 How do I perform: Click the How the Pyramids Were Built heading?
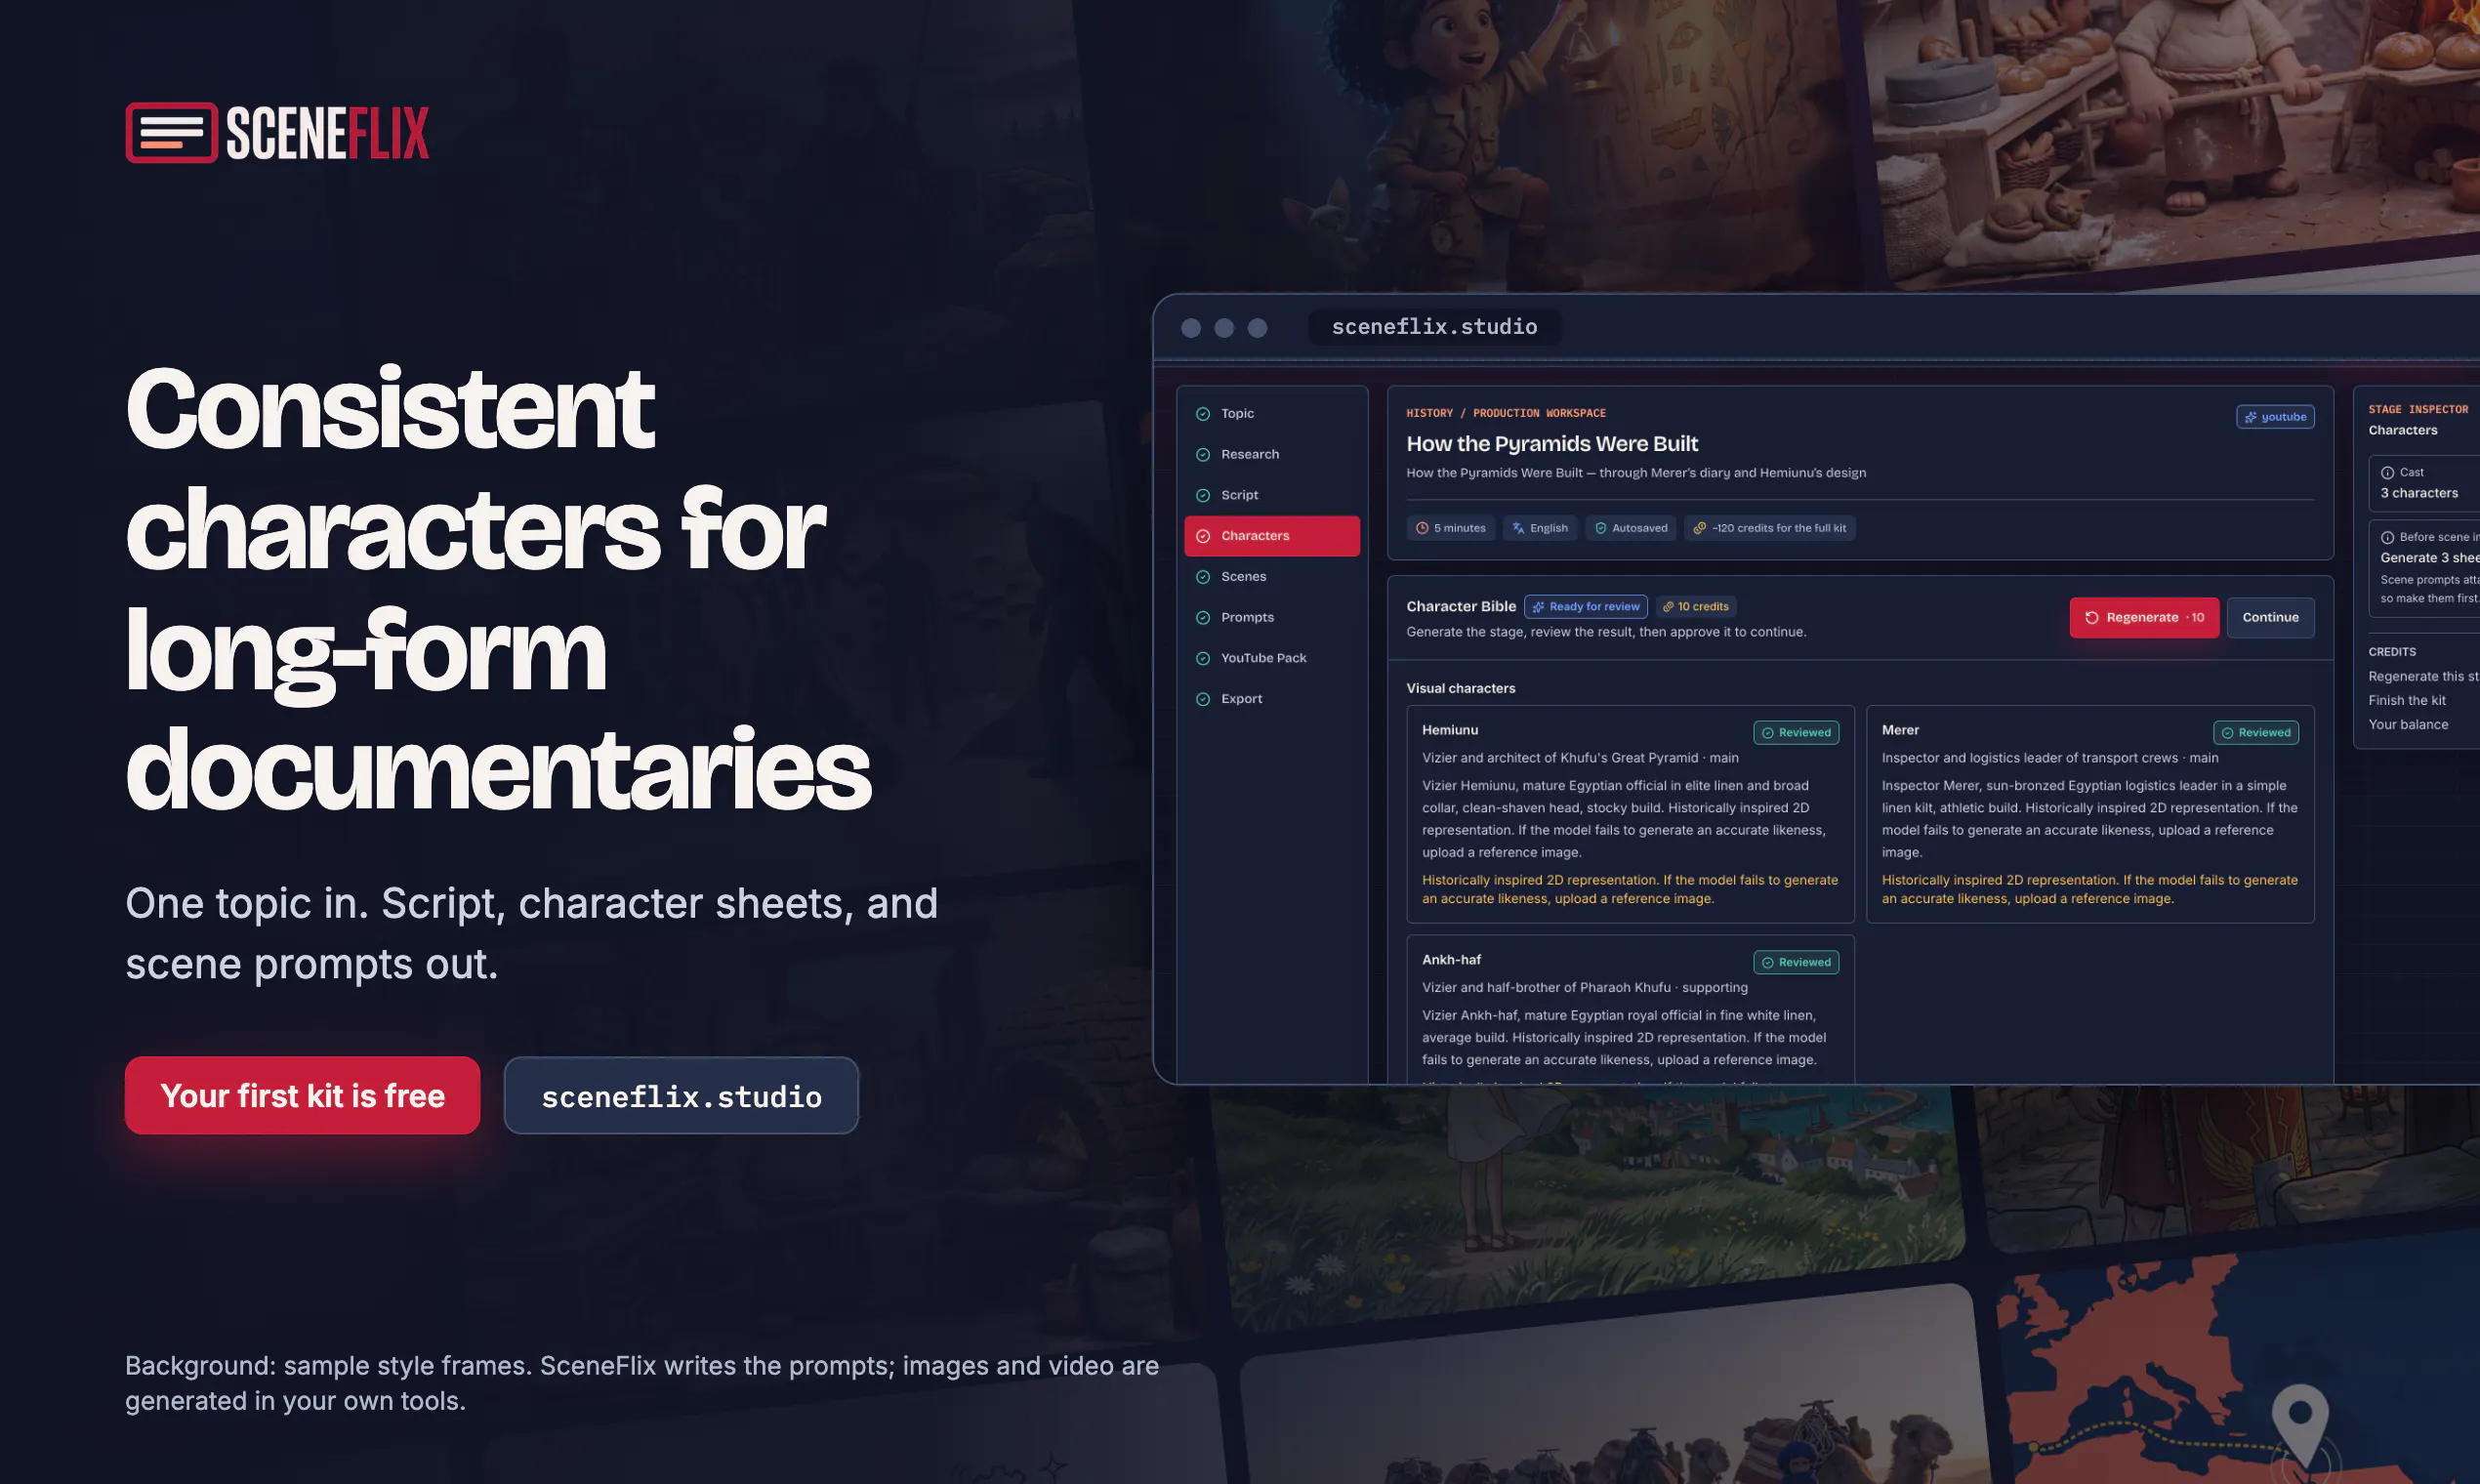pyautogui.click(x=1552, y=444)
